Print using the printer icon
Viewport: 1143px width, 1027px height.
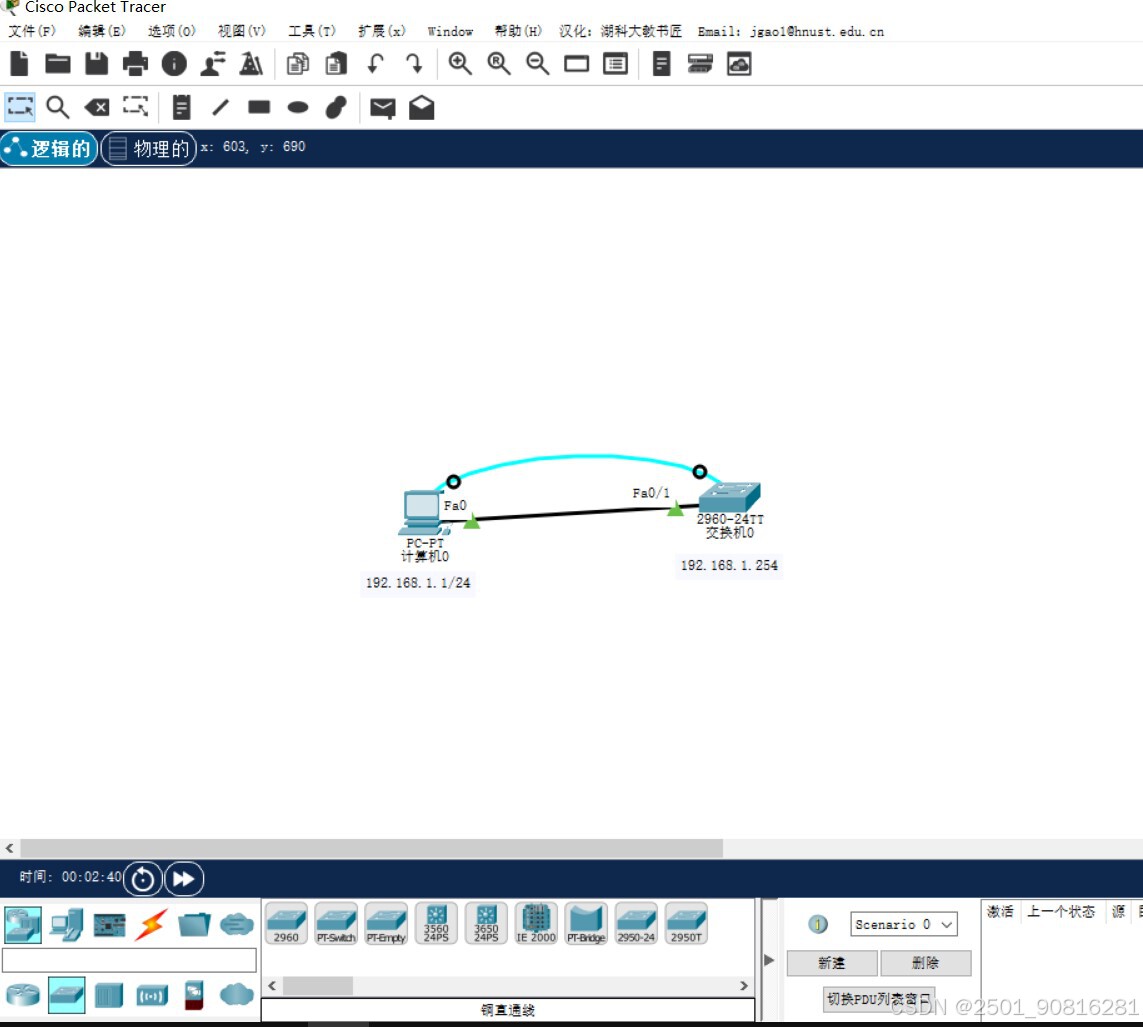click(x=135, y=64)
